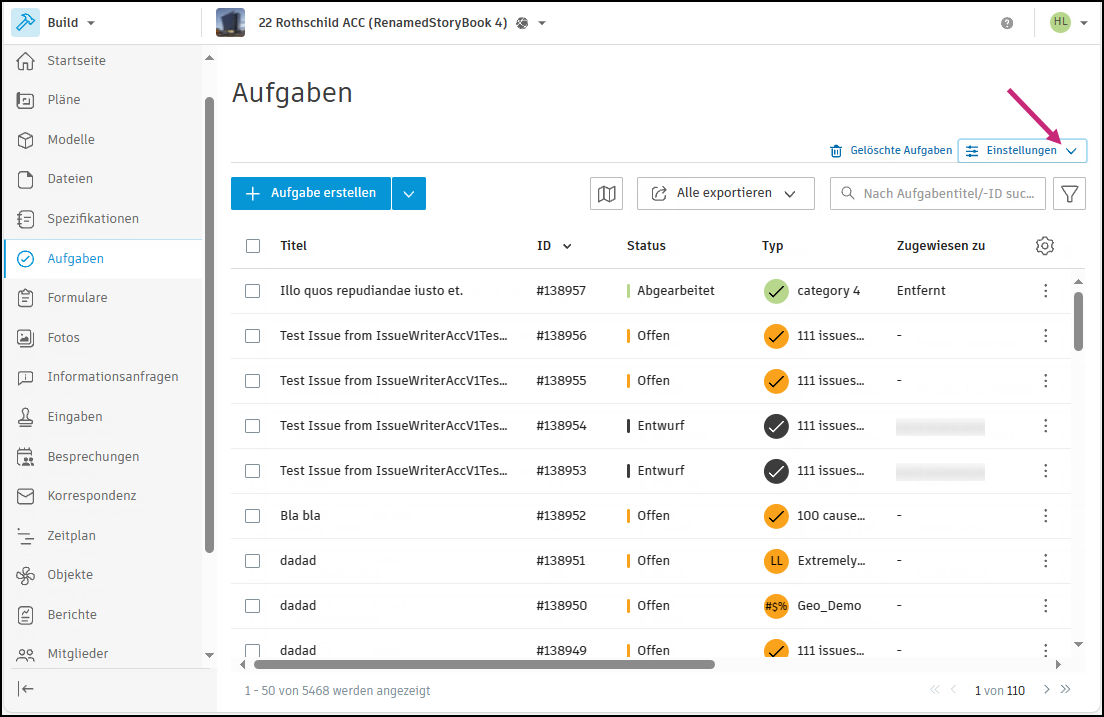Click the Aufgabe erstellen button
The height and width of the screenshot is (717, 1104).
tap(310, 194)
